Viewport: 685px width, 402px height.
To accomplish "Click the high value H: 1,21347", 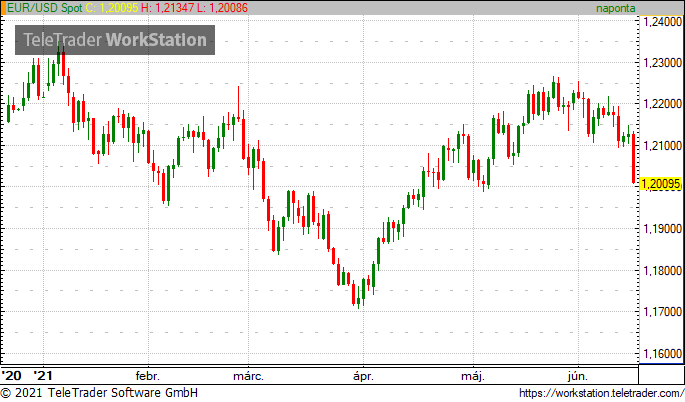I will (167, 8).
